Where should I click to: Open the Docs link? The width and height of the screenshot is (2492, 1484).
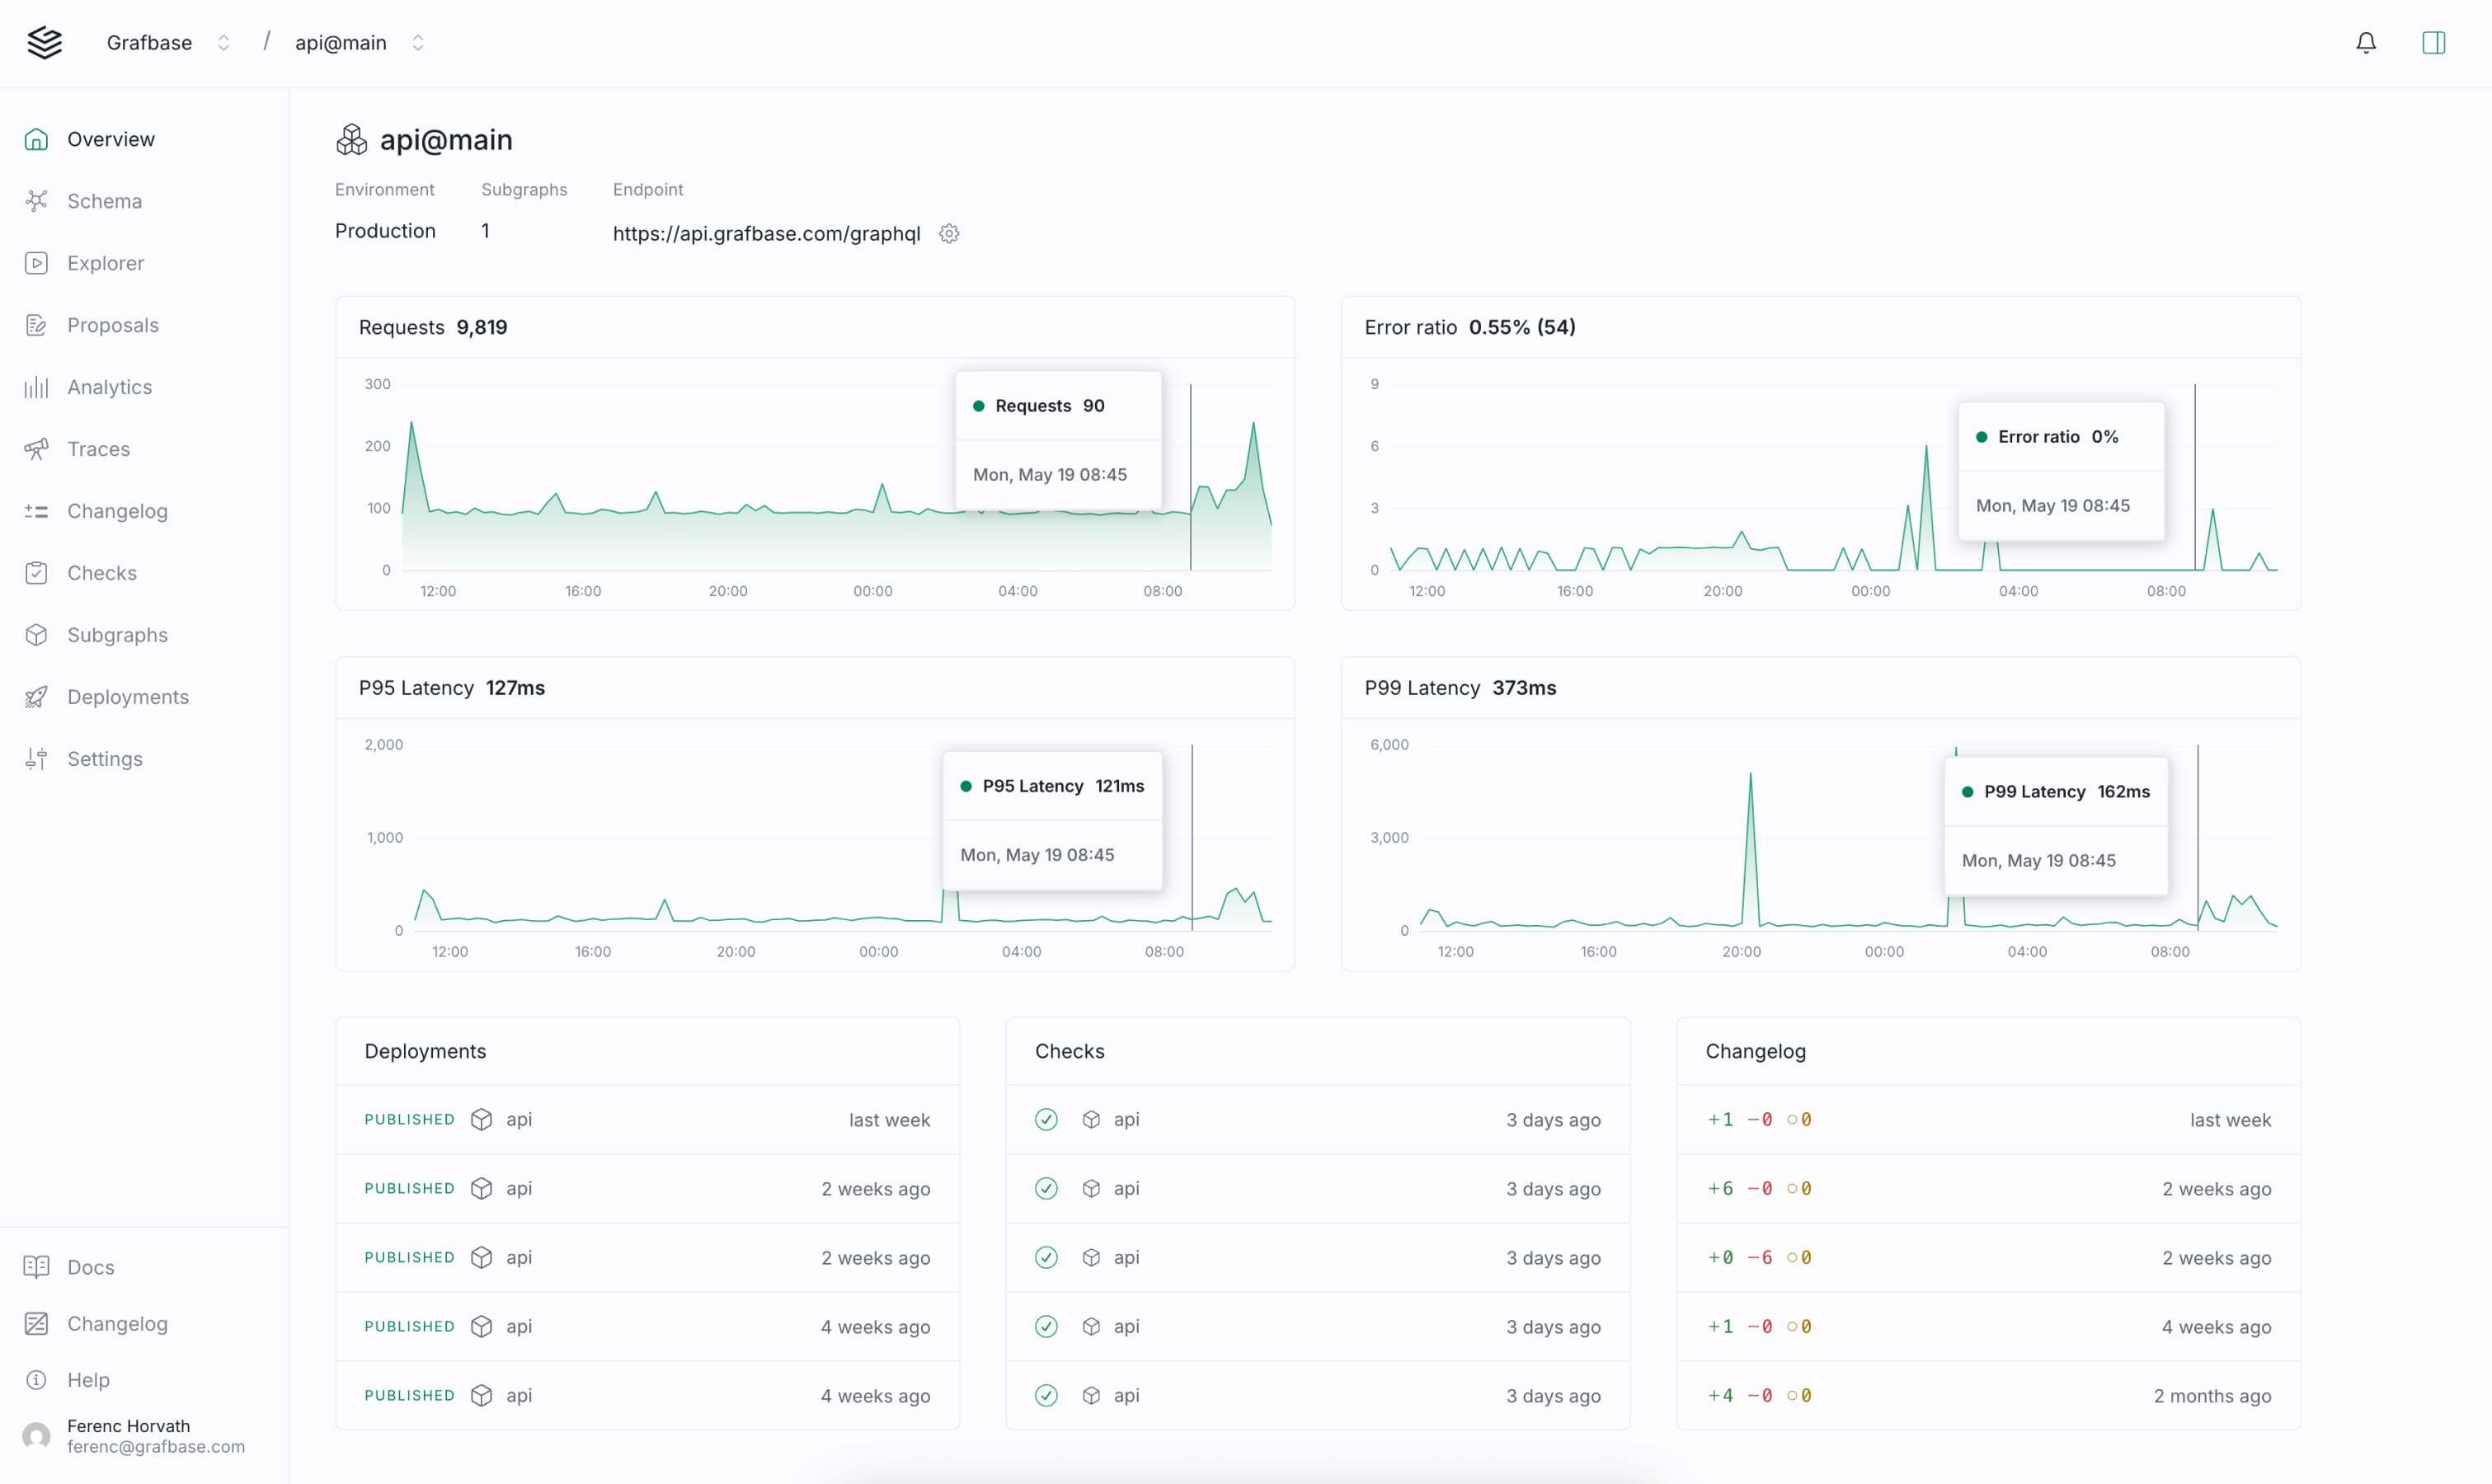pos(90,1267)
